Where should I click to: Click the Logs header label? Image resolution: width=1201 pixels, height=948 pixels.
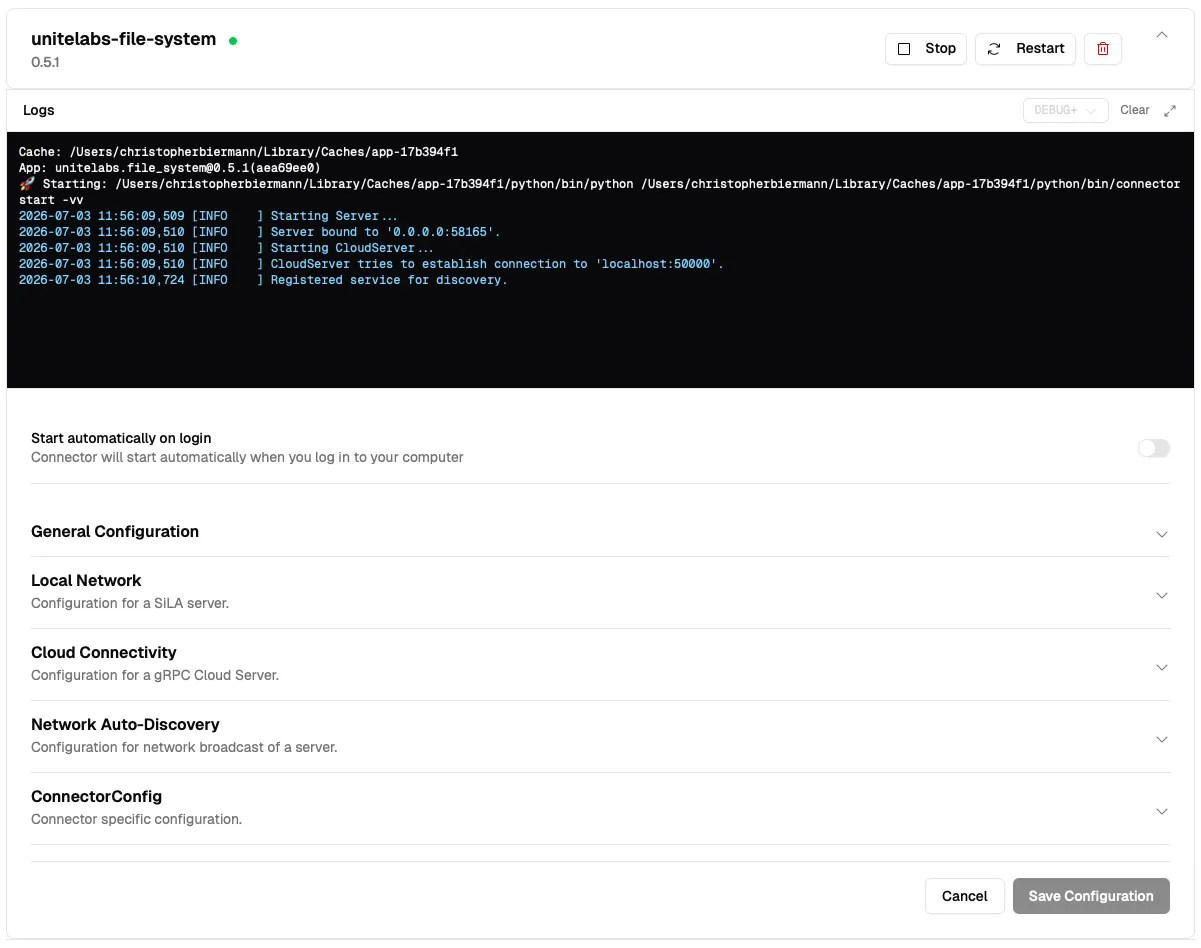[x=39, y=110]
